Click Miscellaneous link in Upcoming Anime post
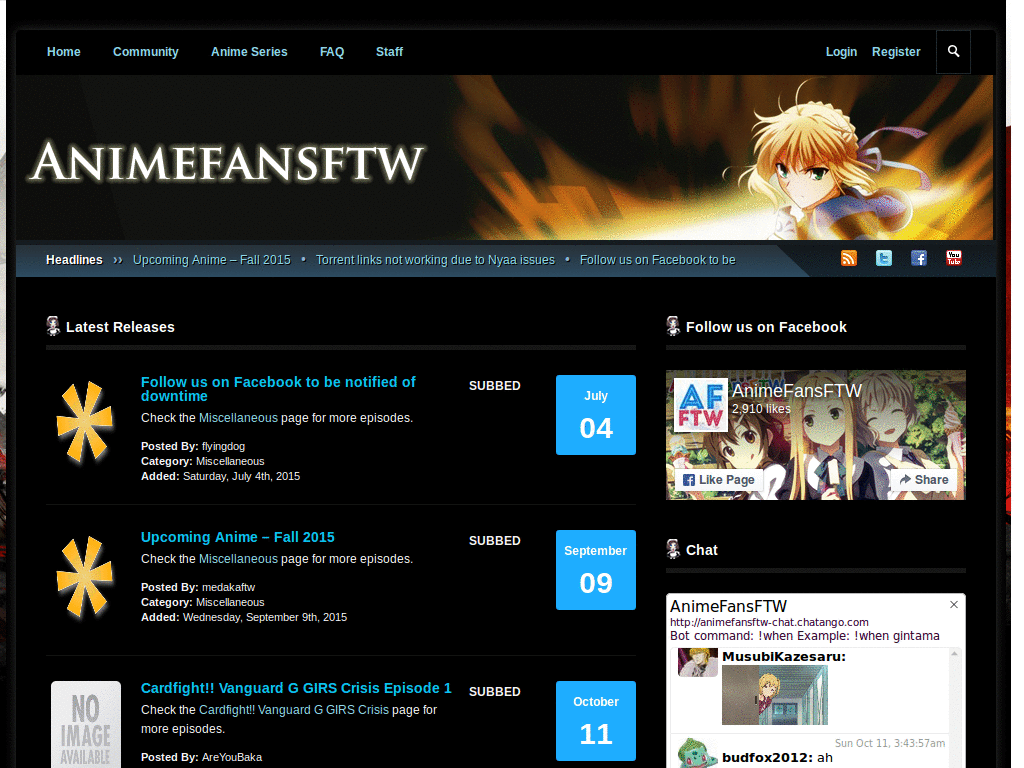 coord(238,559)
